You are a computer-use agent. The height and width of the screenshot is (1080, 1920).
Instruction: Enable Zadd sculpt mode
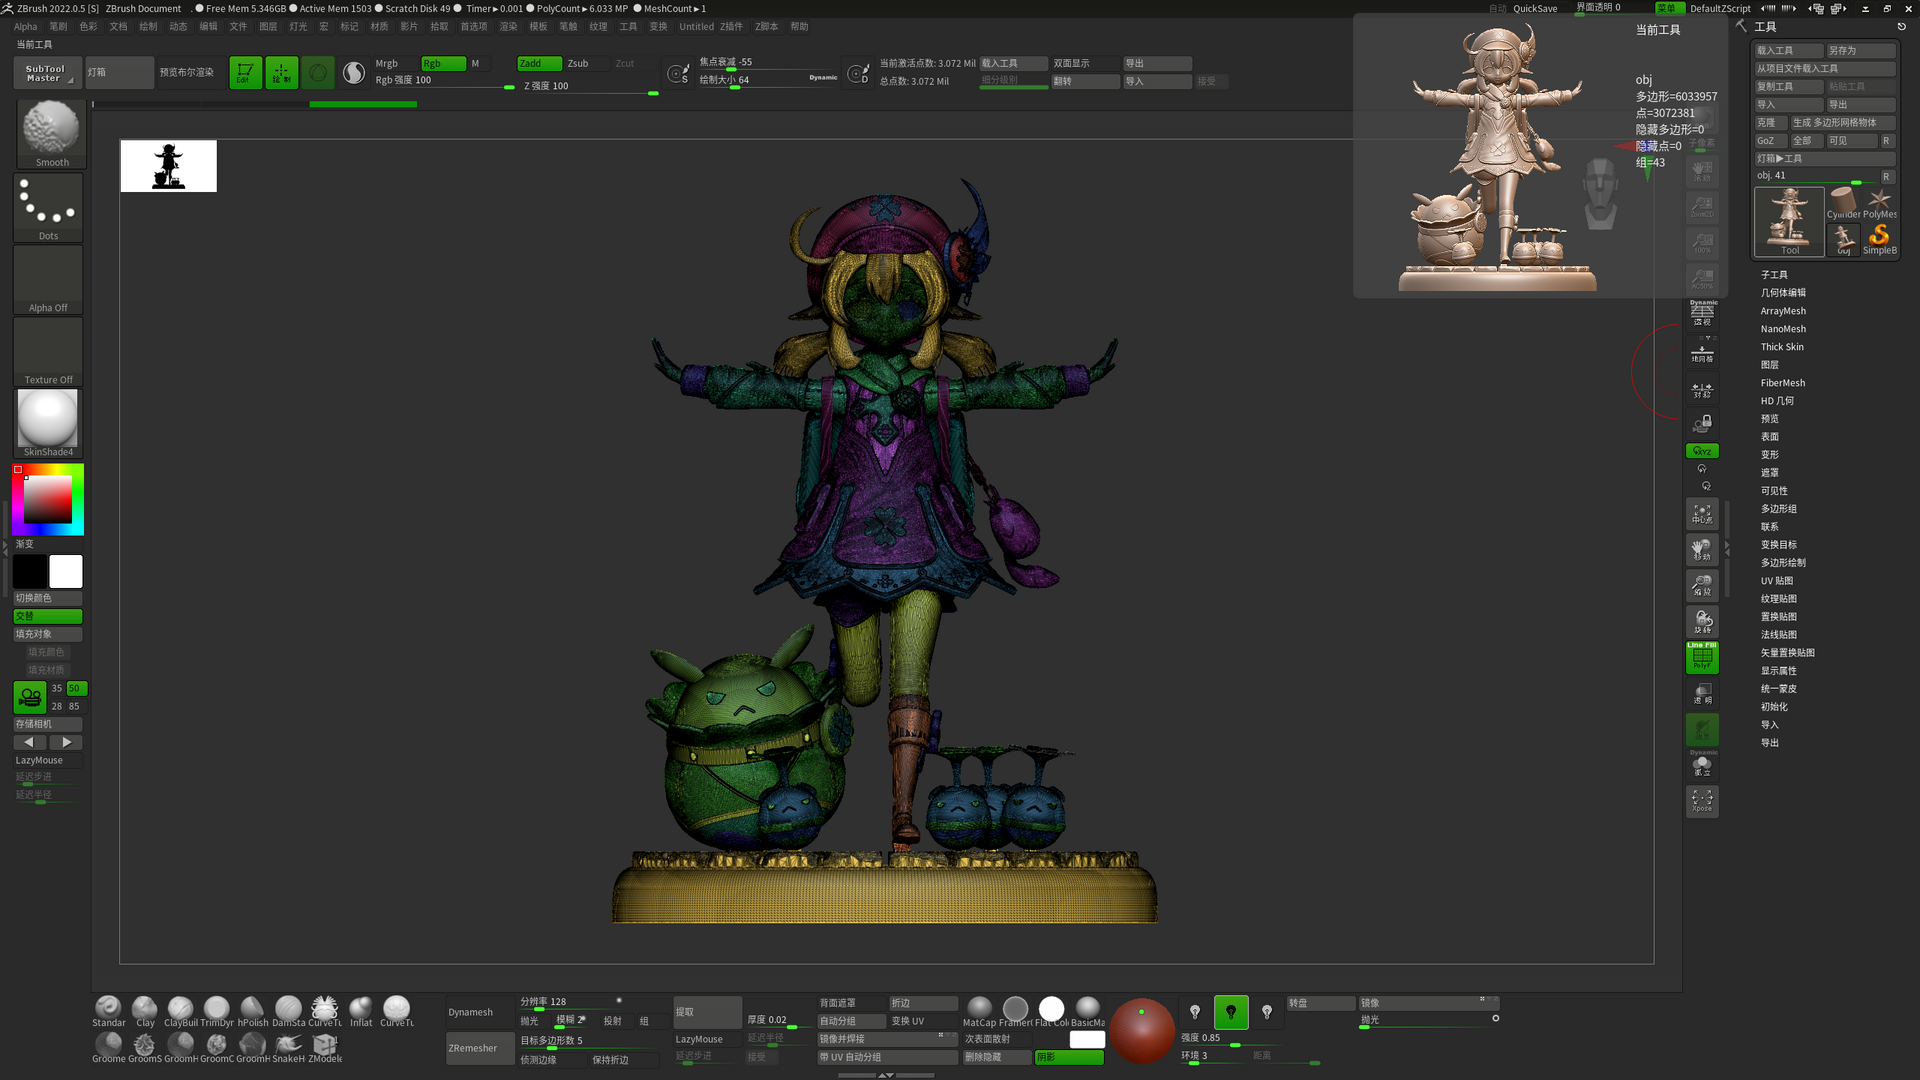point(539,63)
